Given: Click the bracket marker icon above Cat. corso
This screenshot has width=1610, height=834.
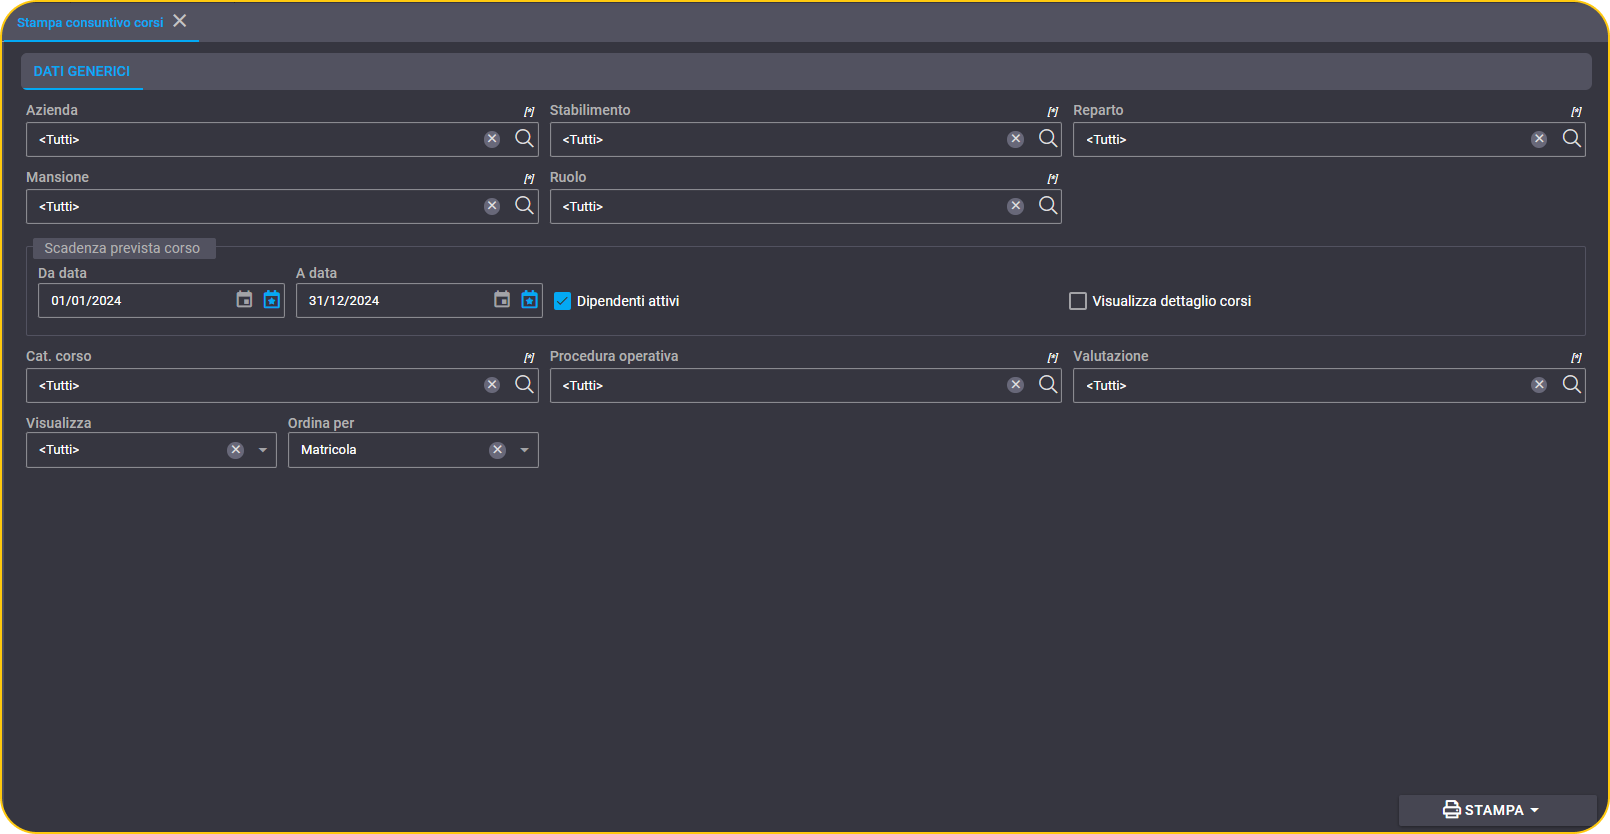Looking at the screenshot, I should [529, 357].
